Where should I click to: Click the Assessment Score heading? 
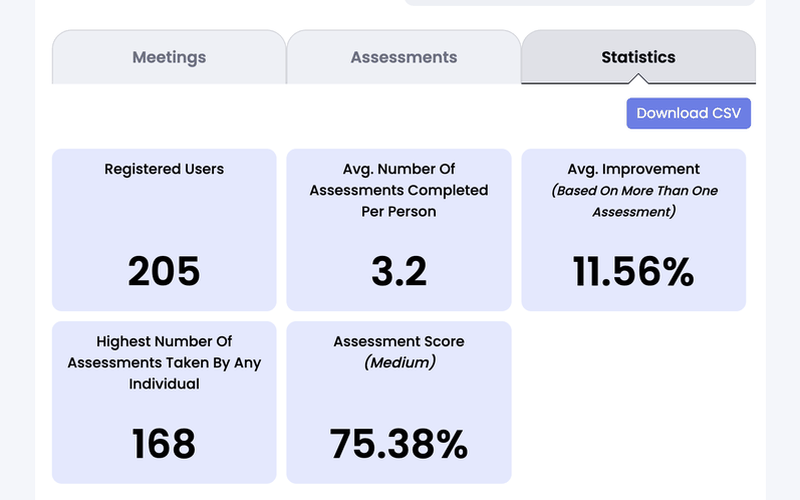(399, 341)
